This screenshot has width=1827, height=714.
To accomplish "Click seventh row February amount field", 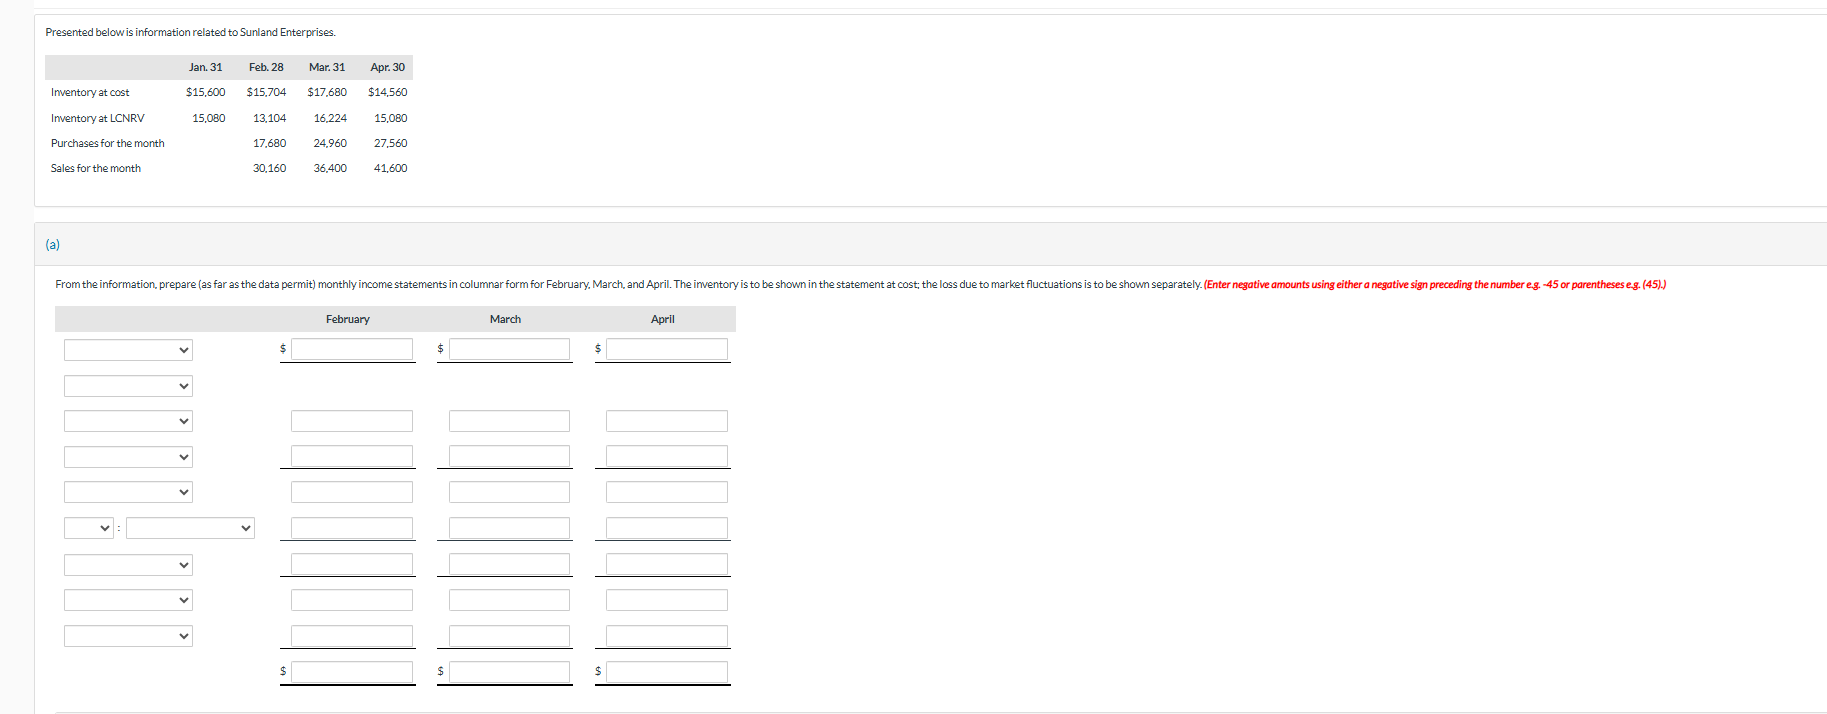I will point(352,564).
